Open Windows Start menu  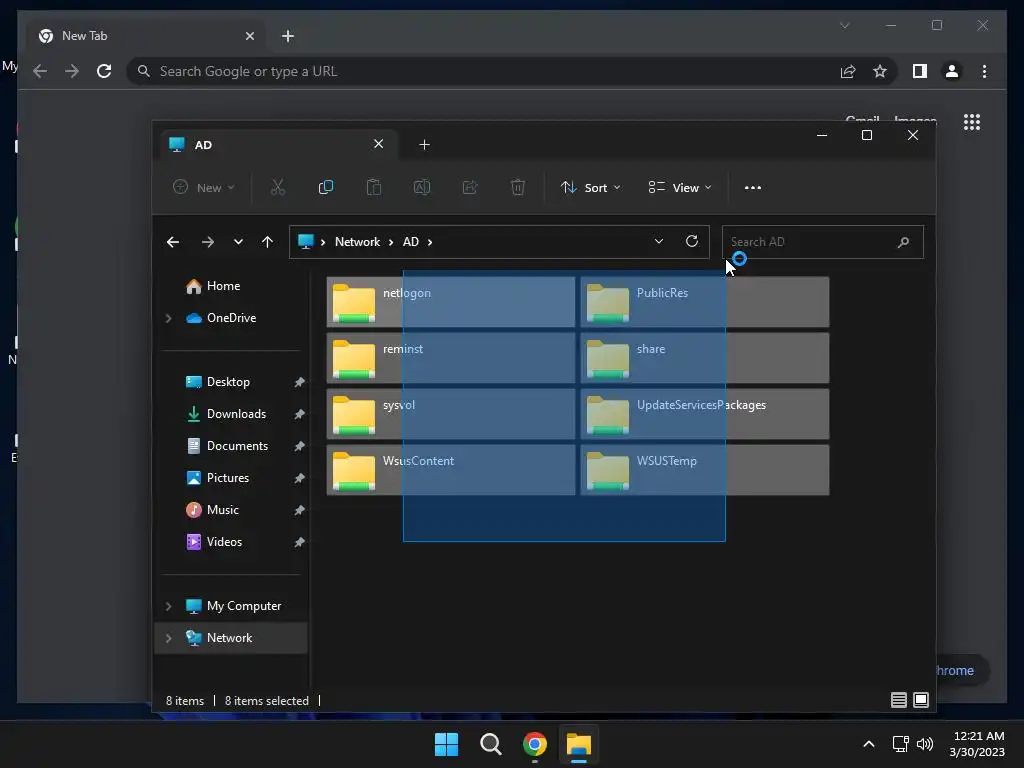(x=447, y=744)
